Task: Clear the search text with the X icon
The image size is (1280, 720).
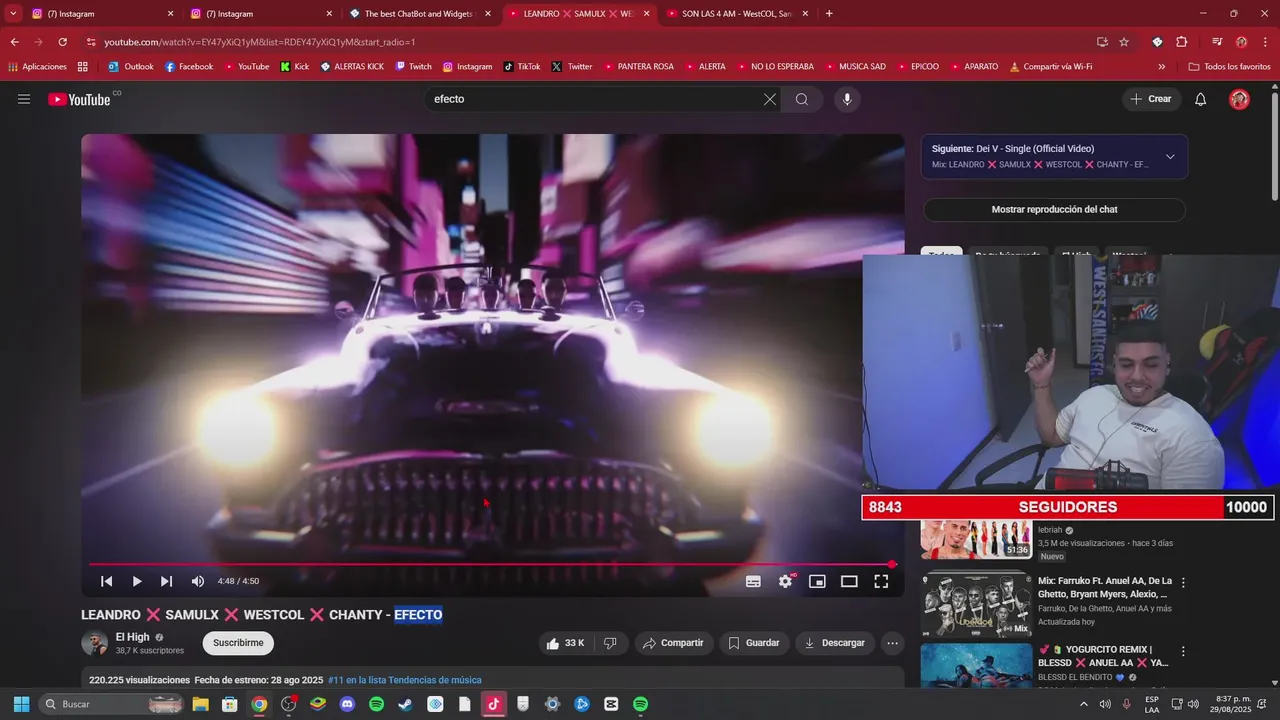Action: point(769,99)
